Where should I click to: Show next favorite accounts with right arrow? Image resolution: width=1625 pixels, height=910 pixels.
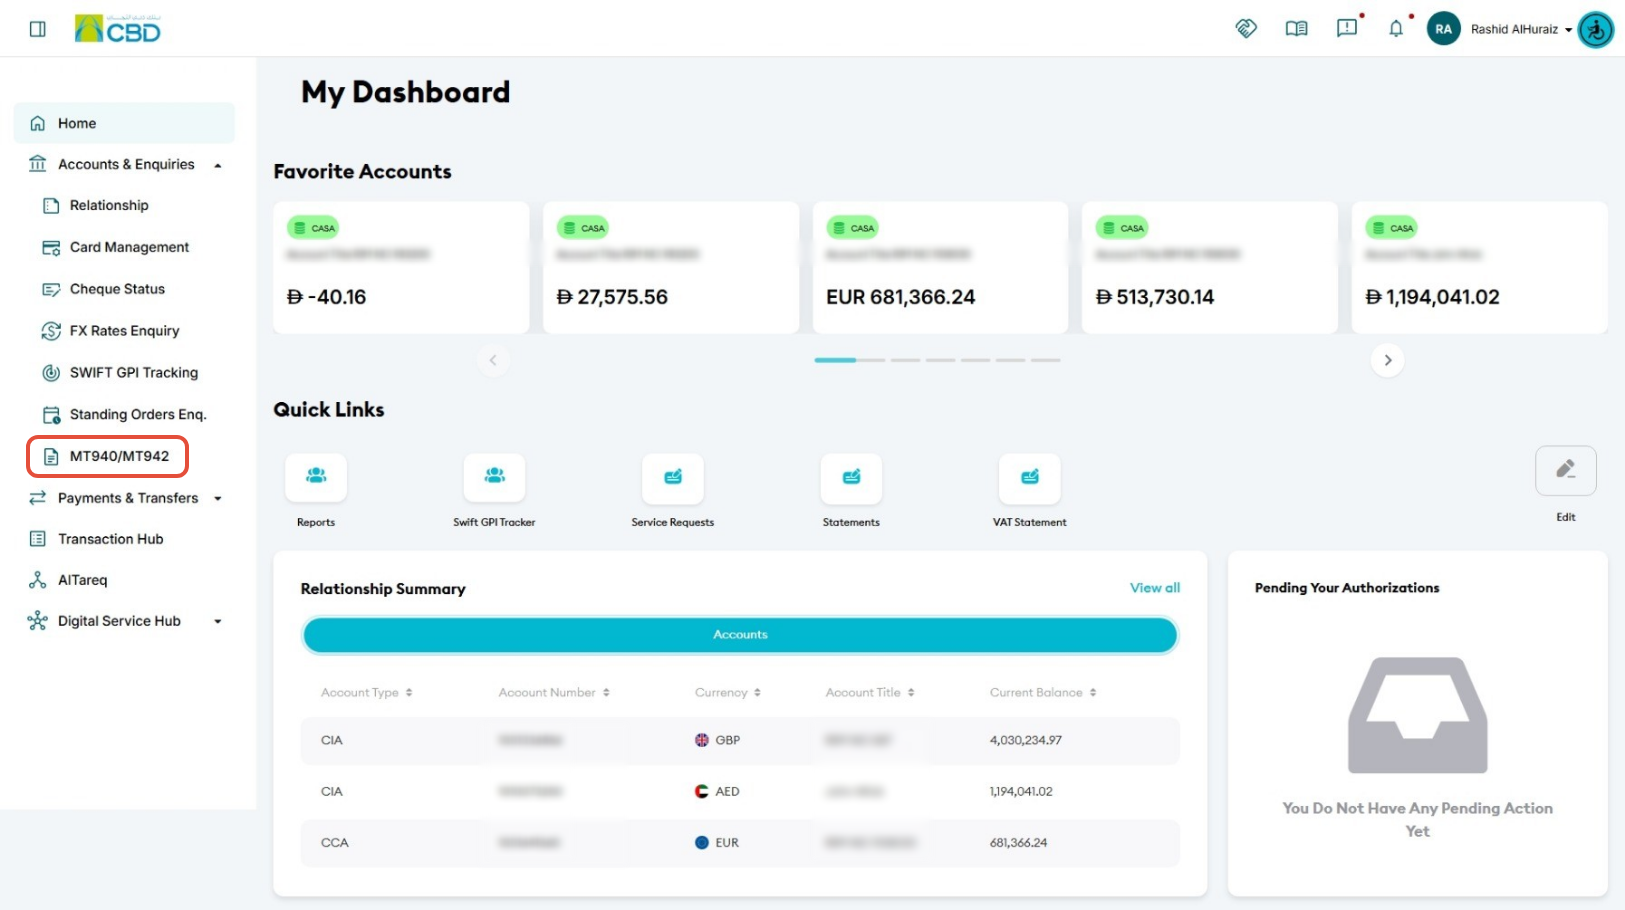[x=1388, y=360]
